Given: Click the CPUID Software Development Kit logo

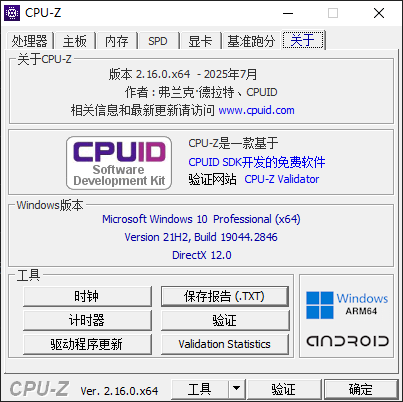Looking at the screenshot, I should tap(119, 163).
